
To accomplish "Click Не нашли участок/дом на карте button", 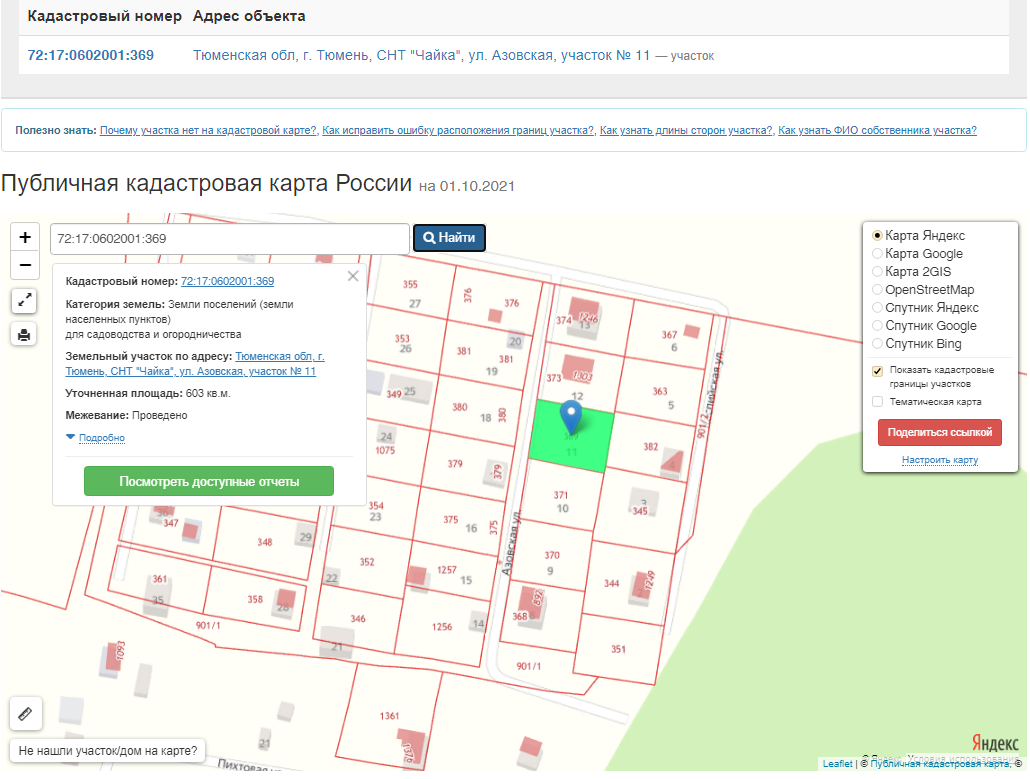I will pos(108,750).
